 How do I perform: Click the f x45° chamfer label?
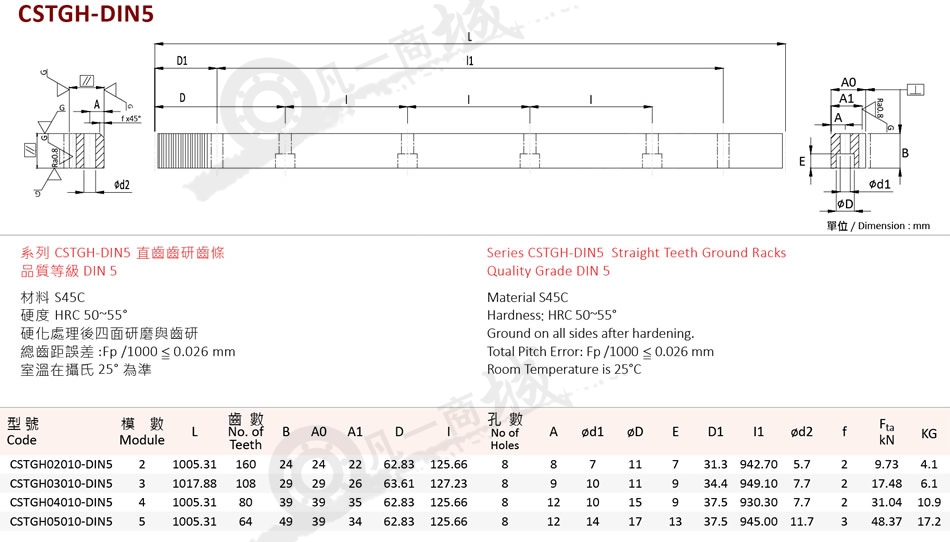coord(131,119)
